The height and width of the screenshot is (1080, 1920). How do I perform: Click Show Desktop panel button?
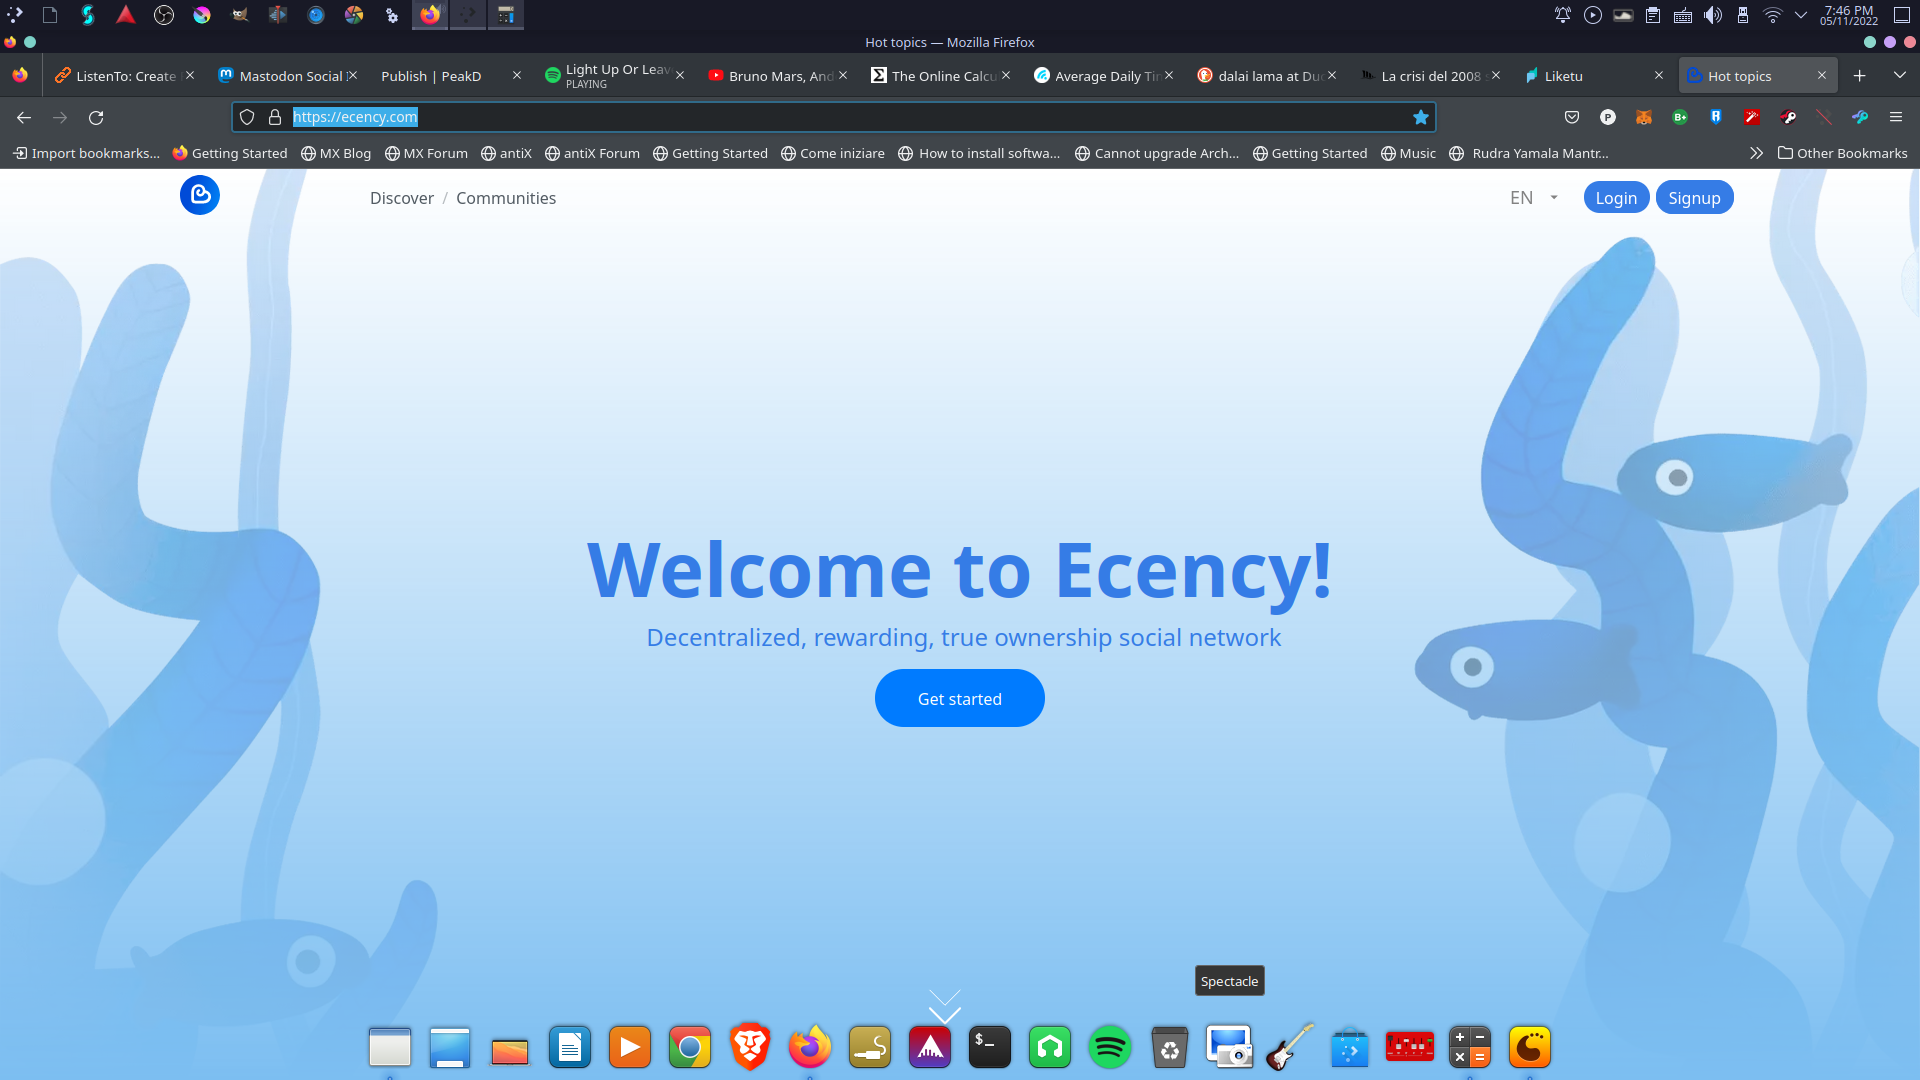tap(1902, 15)
